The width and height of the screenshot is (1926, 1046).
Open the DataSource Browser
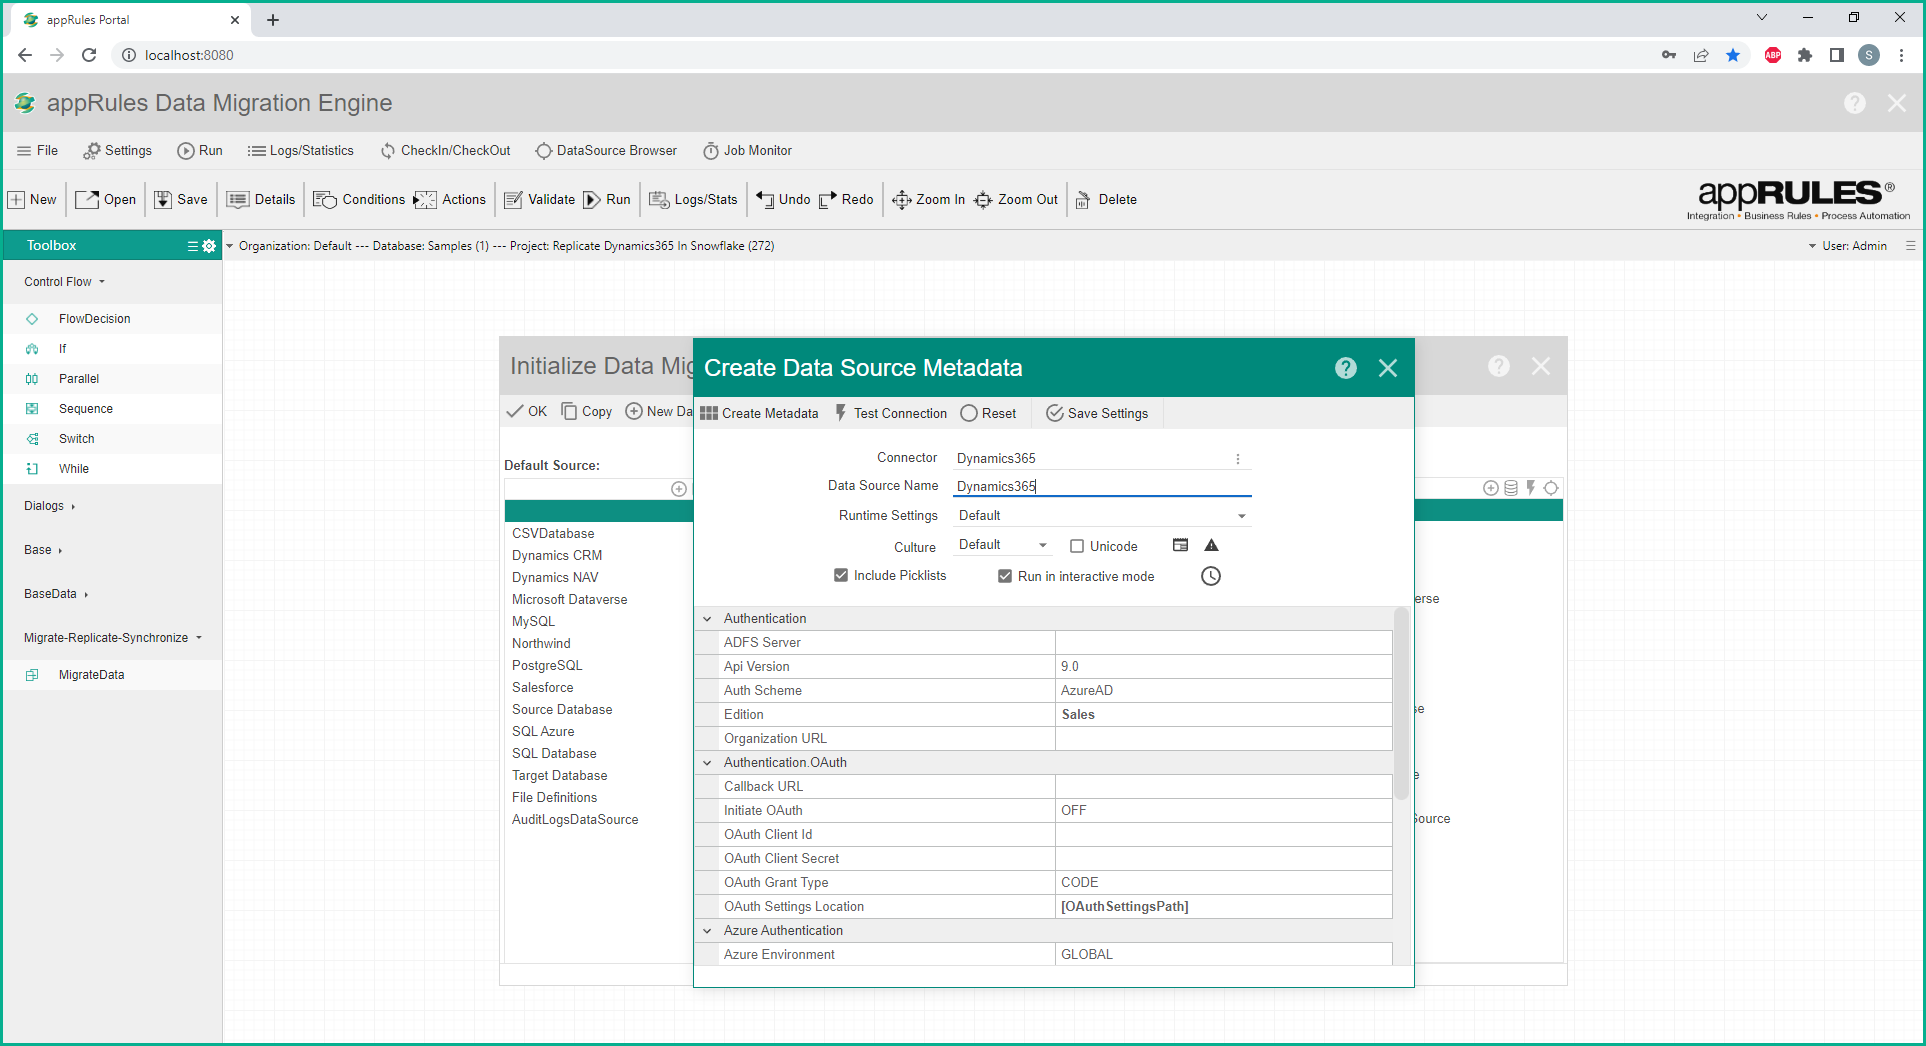tap(607, 150)
